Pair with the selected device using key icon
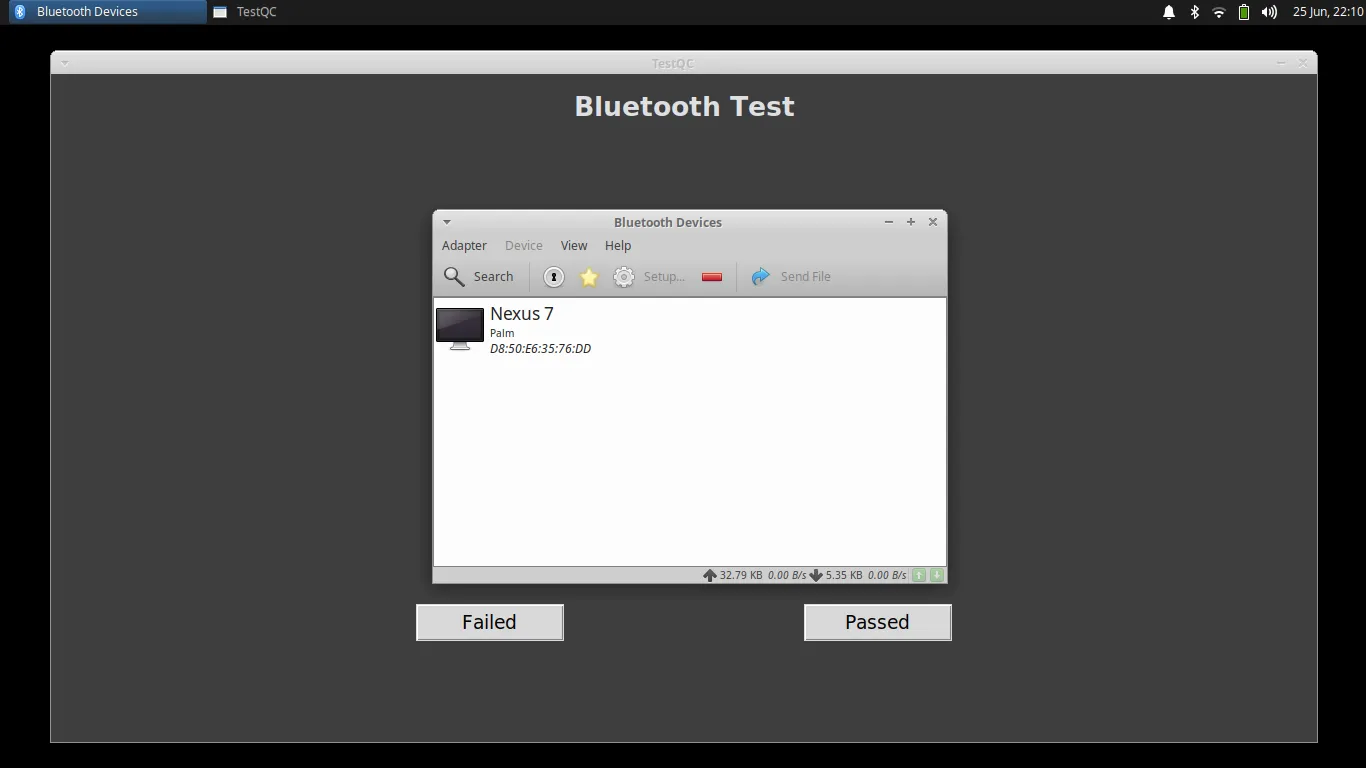The image size is (1366, 768). (553, 276)
